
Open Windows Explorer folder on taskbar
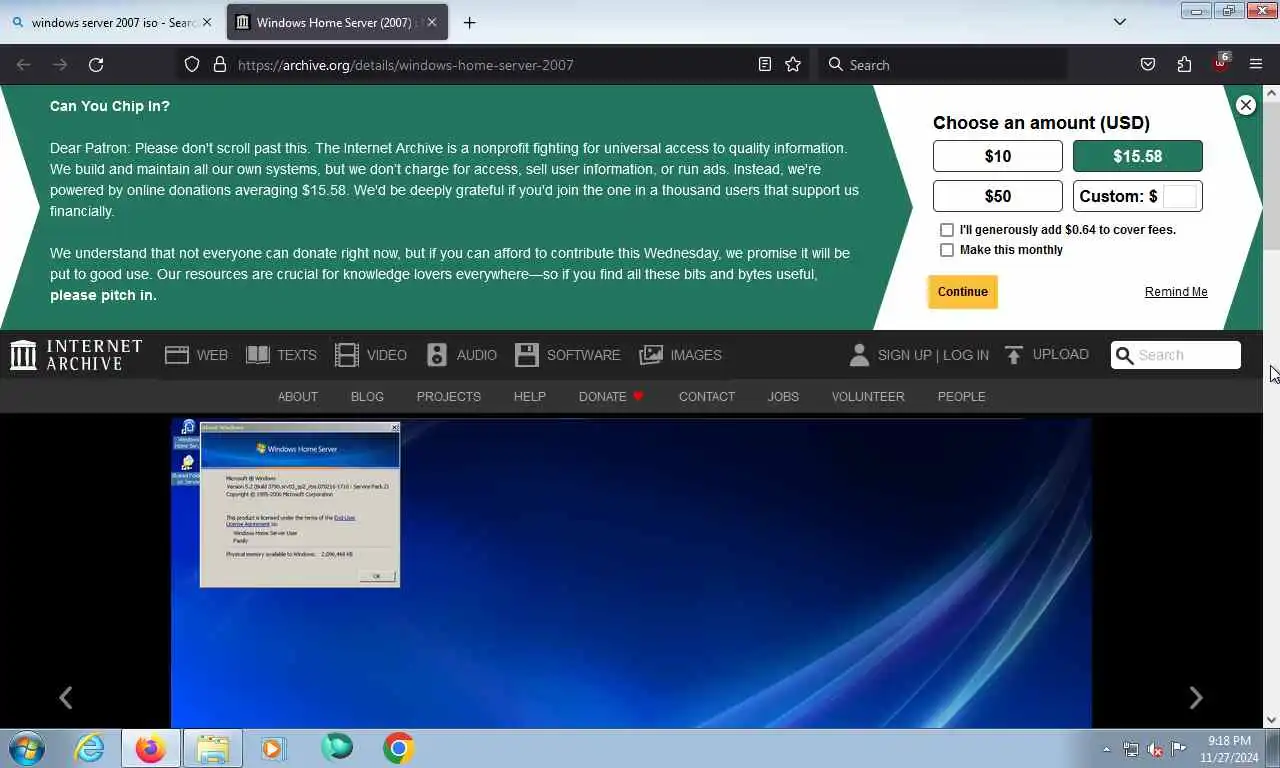coord(213,748)
